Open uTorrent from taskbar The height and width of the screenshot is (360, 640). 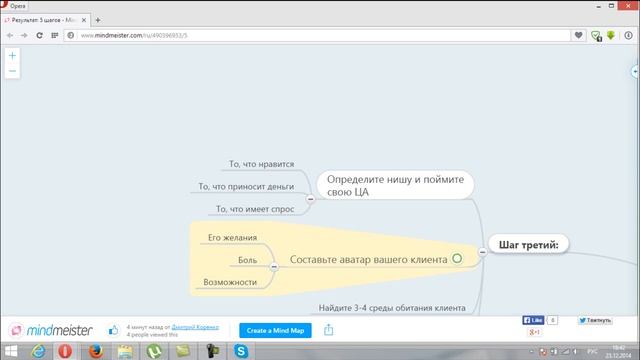154,351
